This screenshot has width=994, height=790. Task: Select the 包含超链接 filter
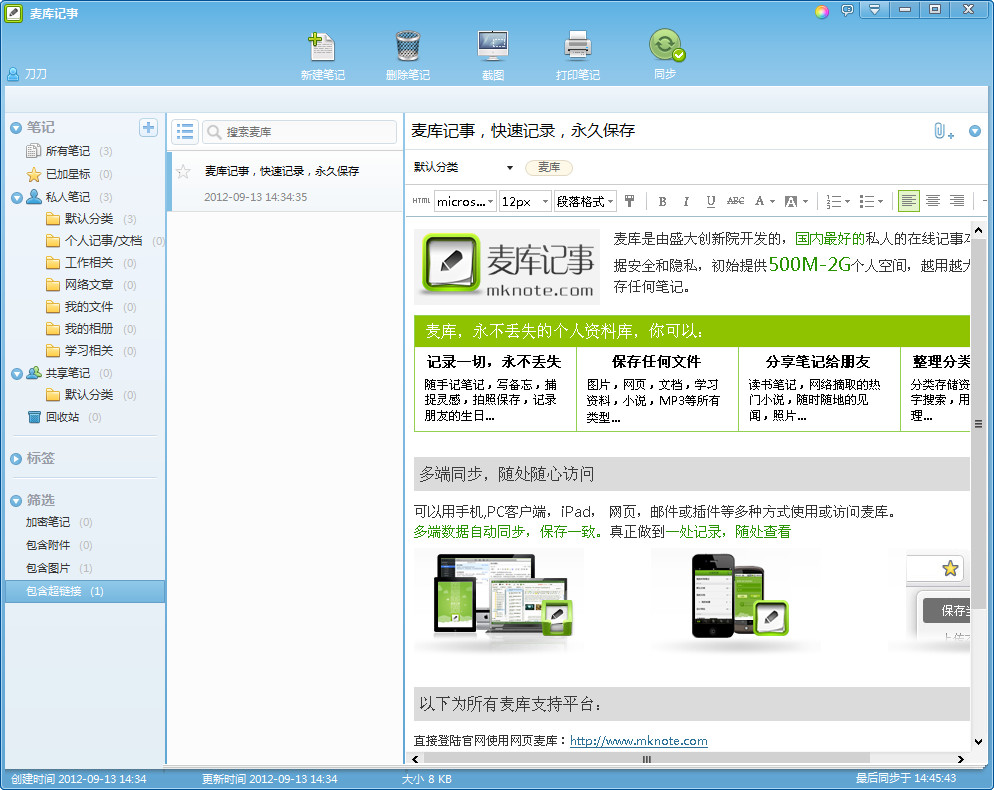click(x=84, y=591)
